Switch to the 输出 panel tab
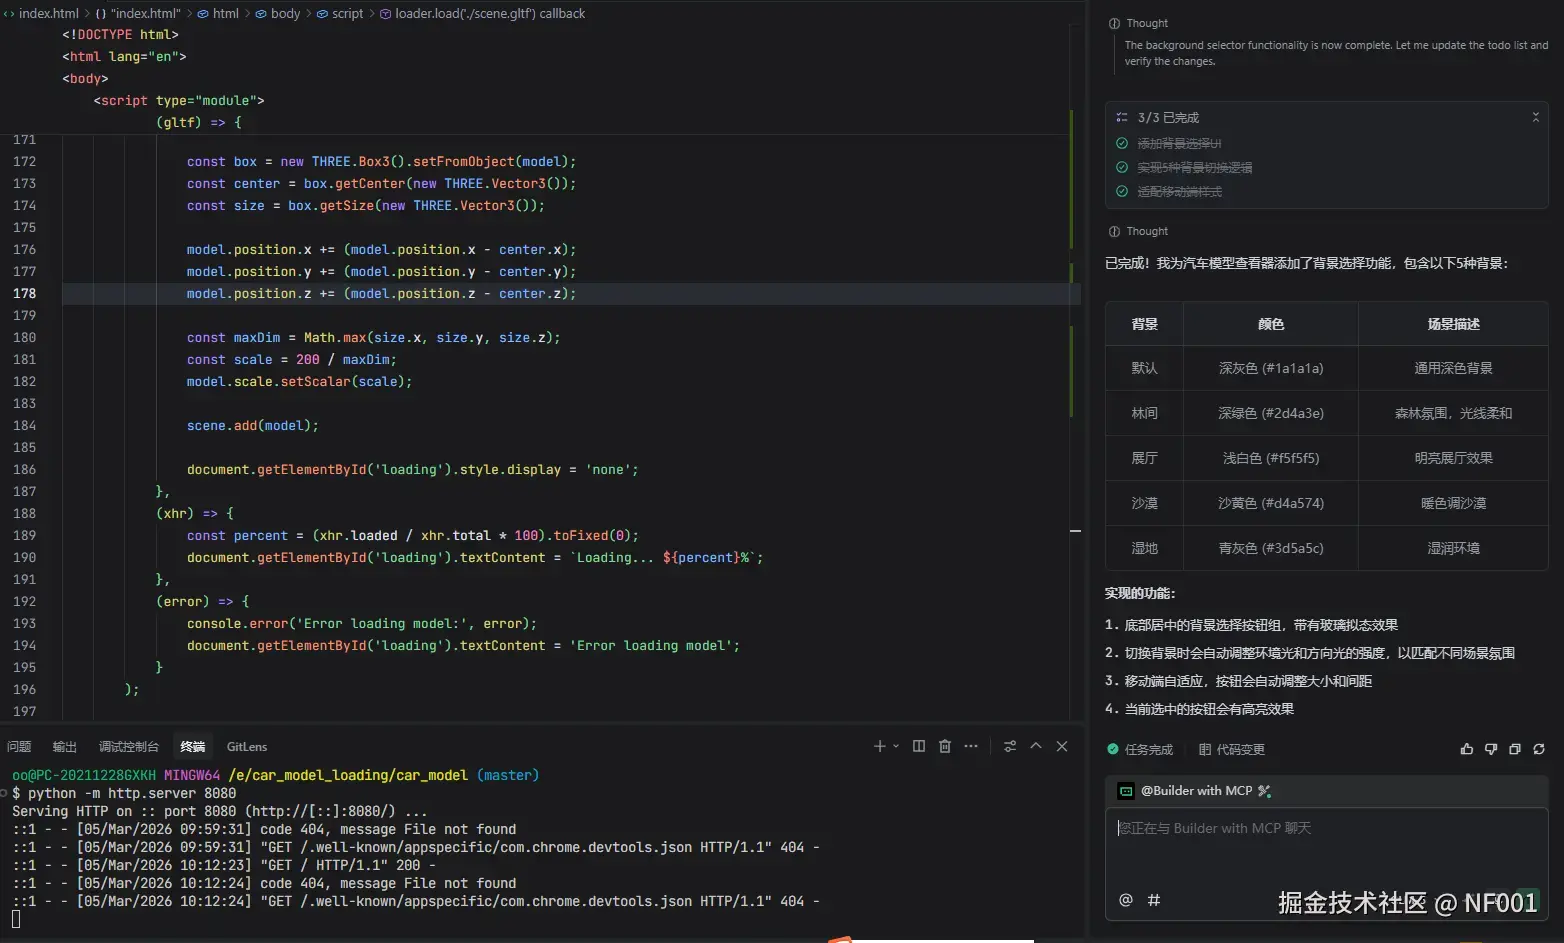 pyautogui.click(x=65, y=747)
